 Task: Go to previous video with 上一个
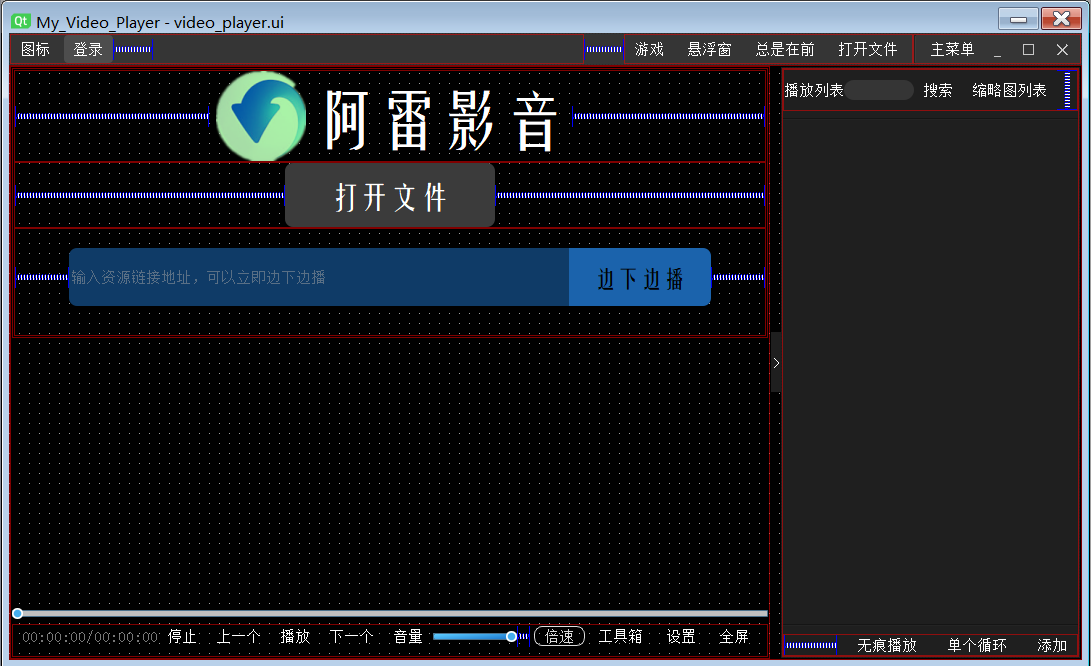(x=239, y=637)
